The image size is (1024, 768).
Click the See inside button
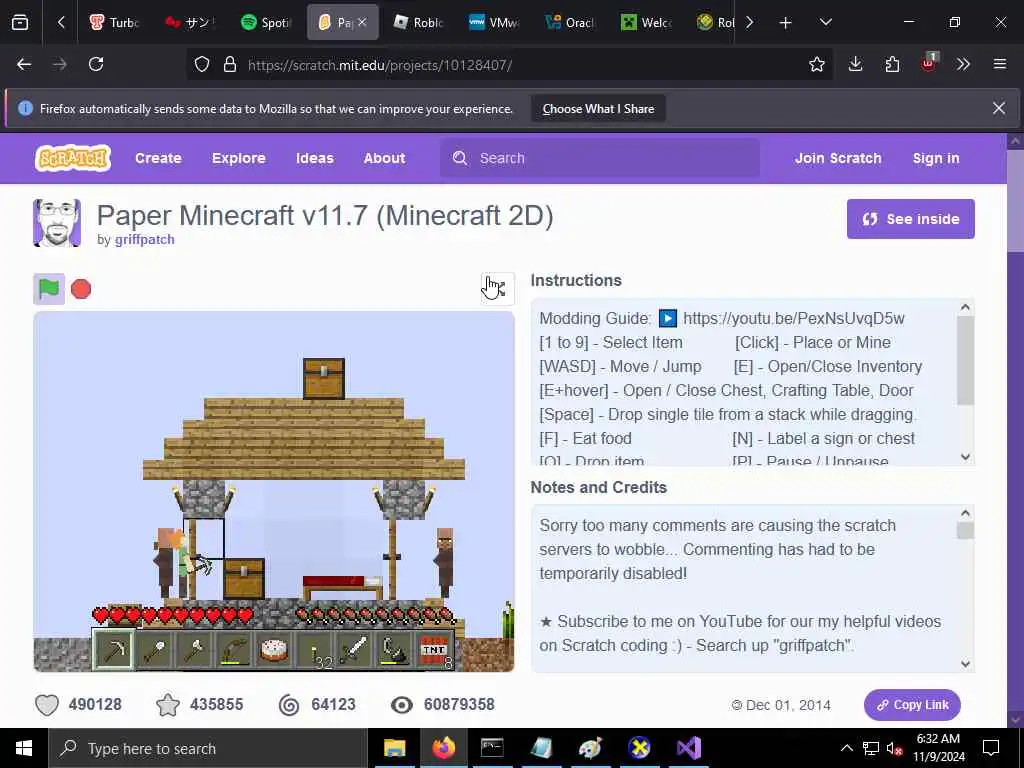(x=910, y=219)
